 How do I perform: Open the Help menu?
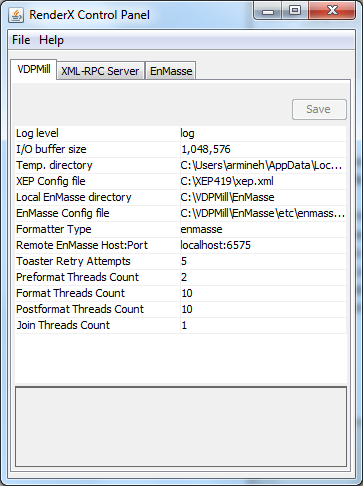click(51, 40)
